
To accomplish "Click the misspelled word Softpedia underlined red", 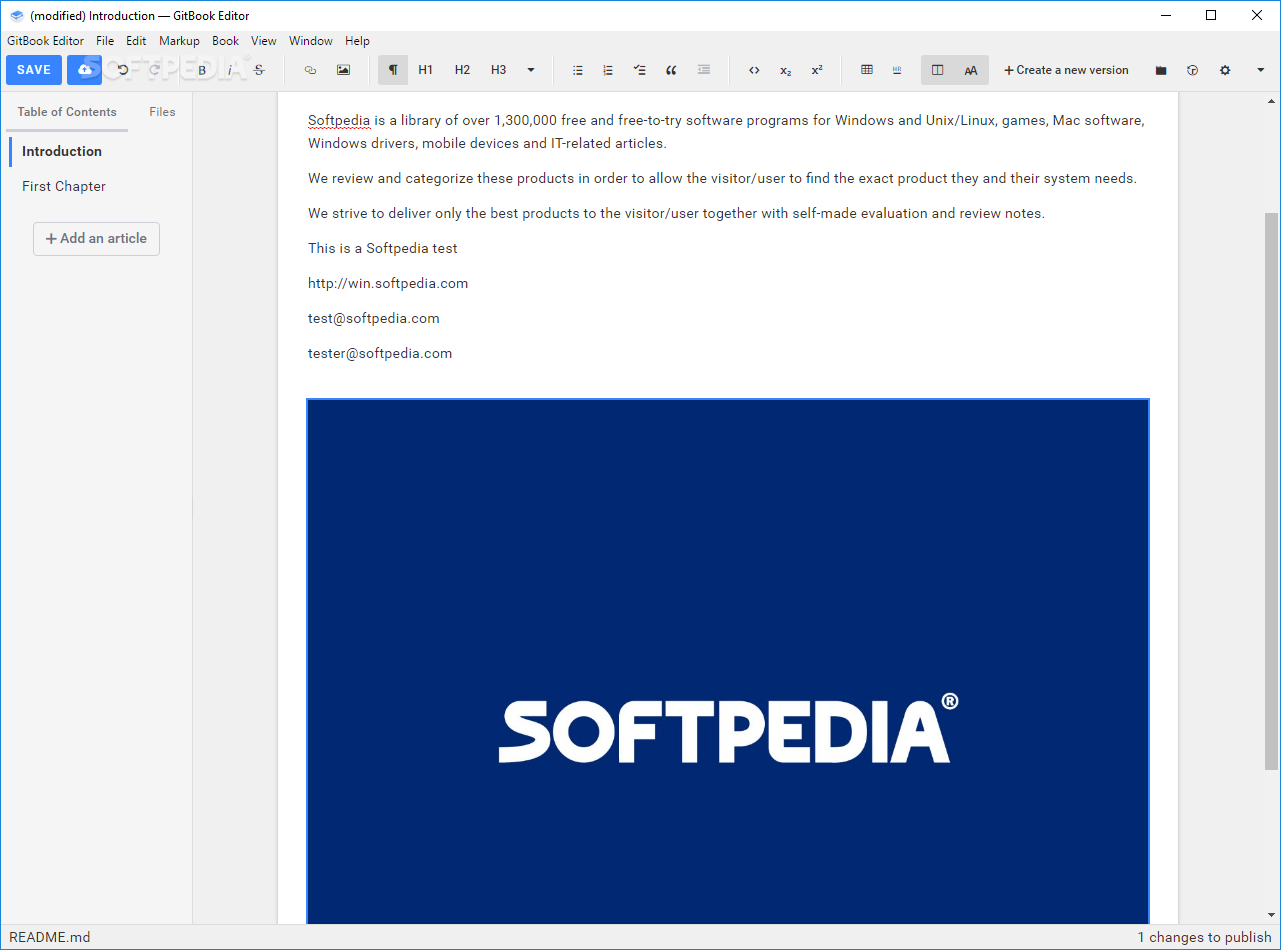I will click(339, 120).
